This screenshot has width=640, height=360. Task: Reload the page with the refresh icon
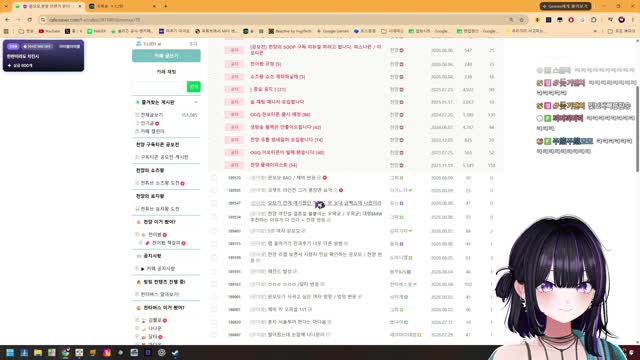pyautogui.click(x=30, y=20)
